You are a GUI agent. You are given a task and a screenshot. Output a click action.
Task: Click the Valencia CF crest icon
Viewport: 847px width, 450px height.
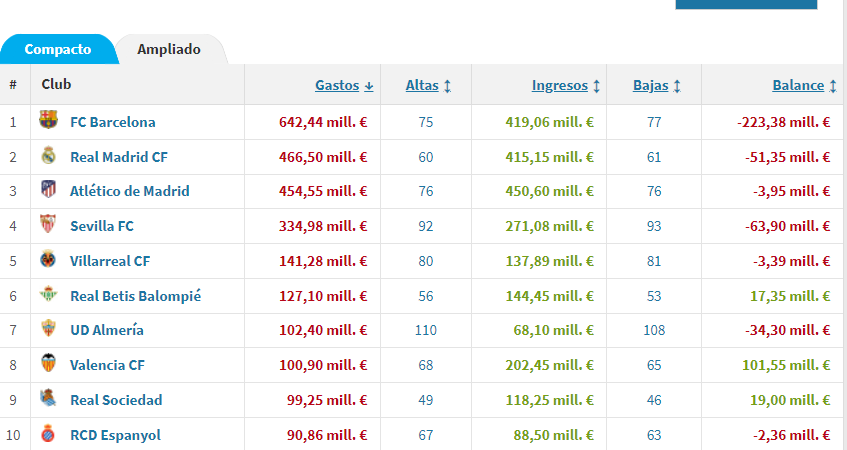pyautogui.click(x=48, y=363)
